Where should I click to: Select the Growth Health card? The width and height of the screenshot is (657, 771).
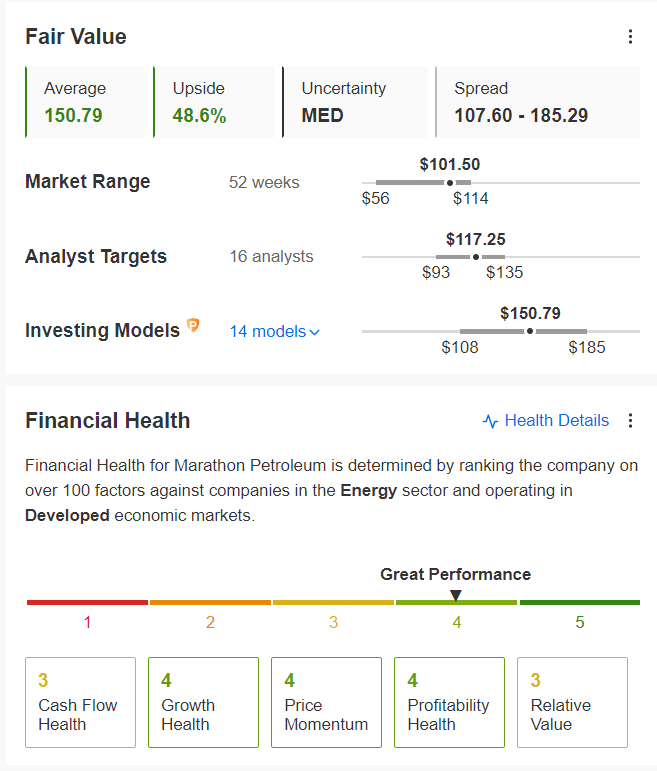204,702
